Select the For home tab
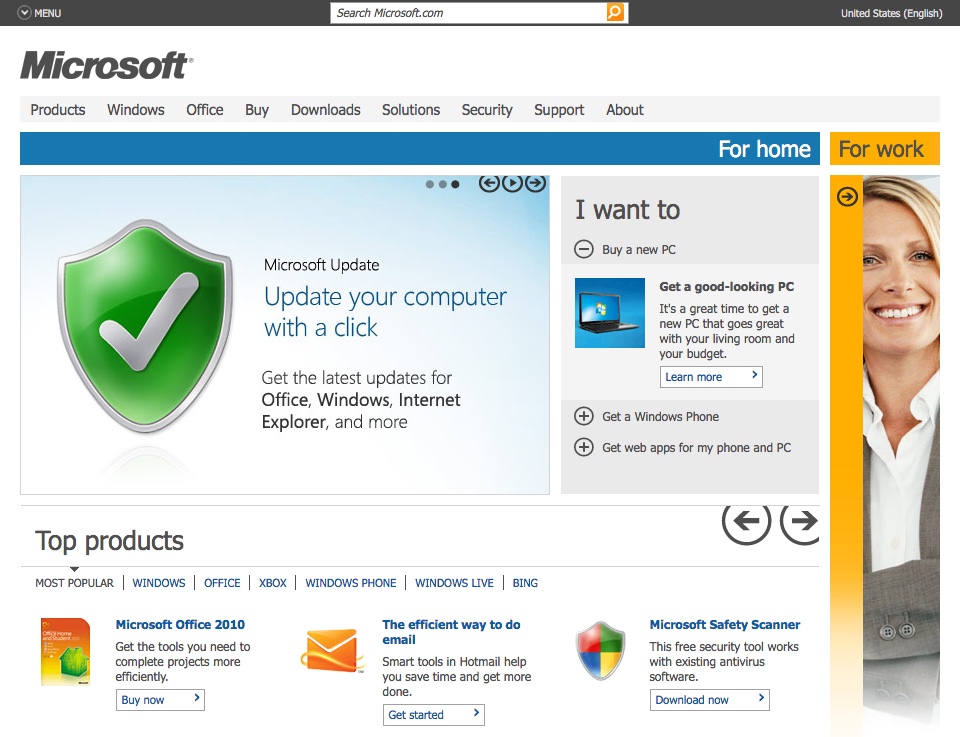 pyautogui.click(x=419, y=149)
